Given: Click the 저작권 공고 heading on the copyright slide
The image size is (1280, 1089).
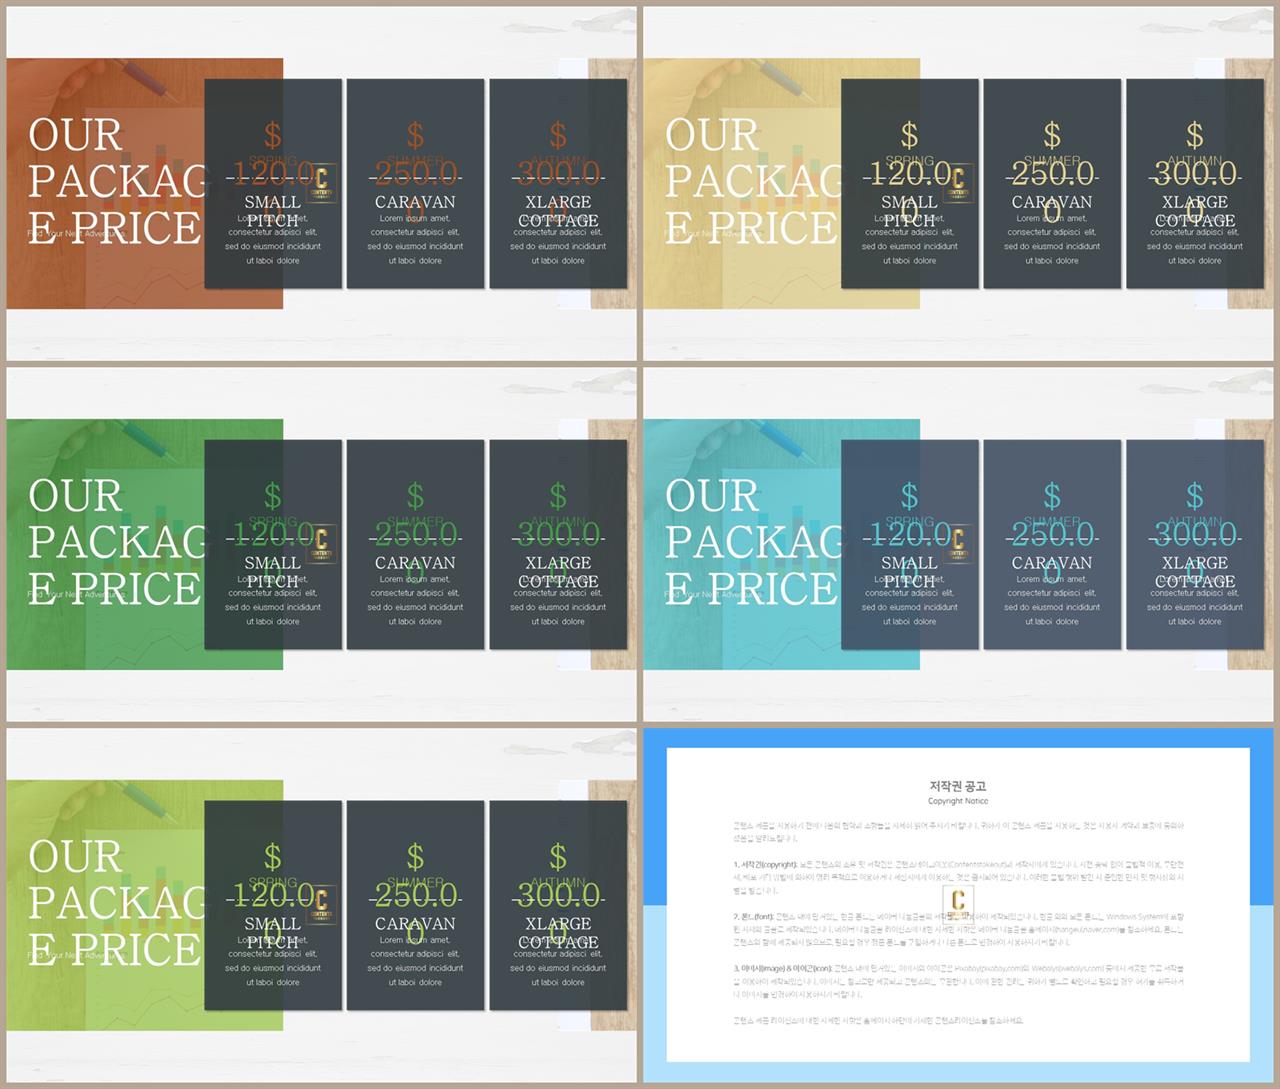Looking at the screenshot, I should pyautogui.click(x=958, y=786).
